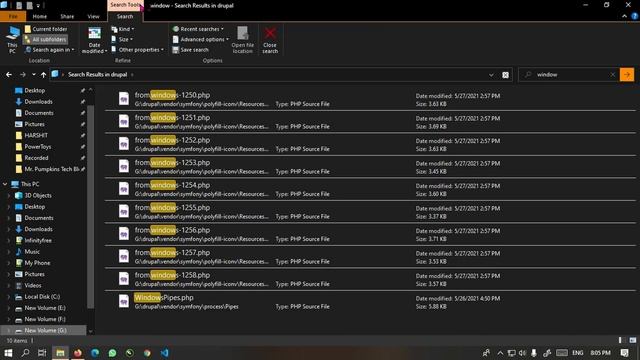This screenshot has height=360, width=640.
Task: Expand the 3D Objects tree node
Action: 9,196
